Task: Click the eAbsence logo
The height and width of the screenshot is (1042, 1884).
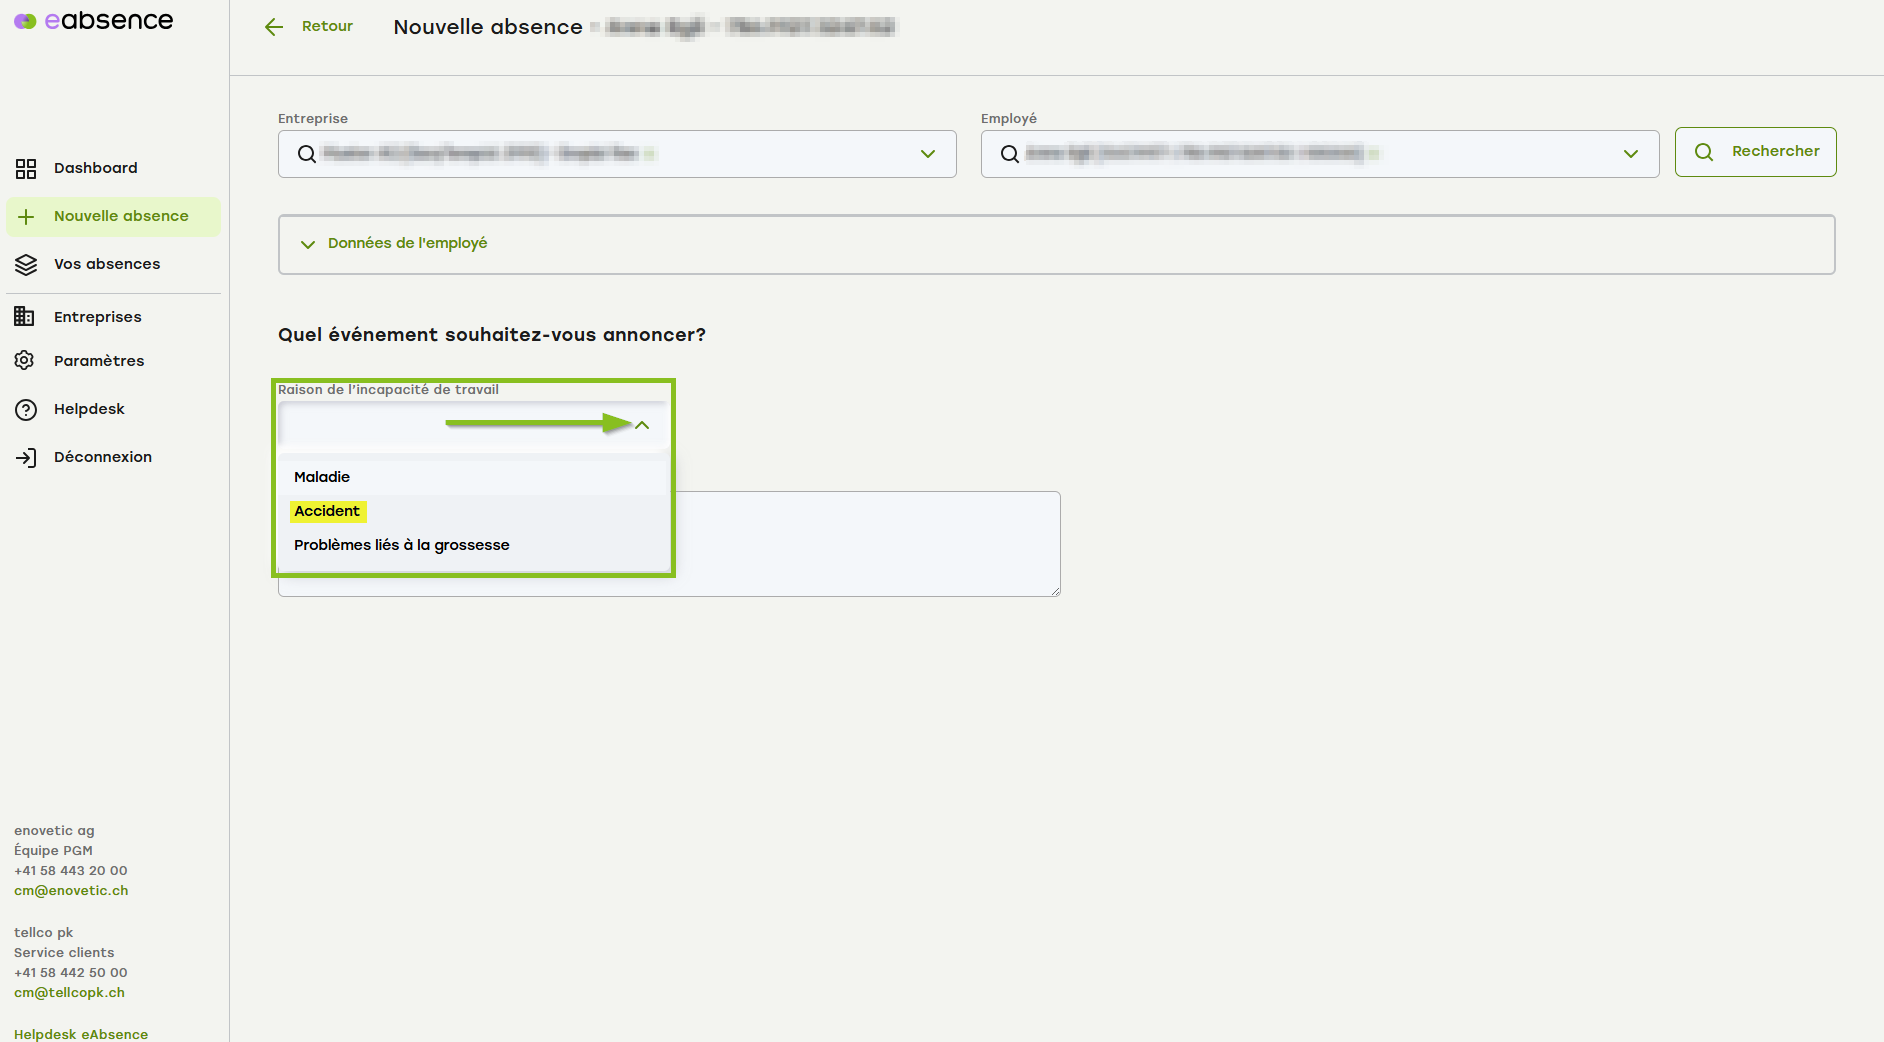Action: [x=93, y=21]
